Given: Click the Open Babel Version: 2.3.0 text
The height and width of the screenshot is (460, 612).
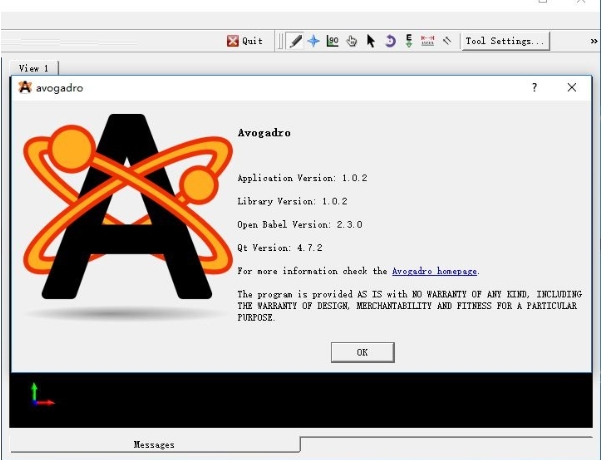Looking at the screenshot, I should point(300,225).
